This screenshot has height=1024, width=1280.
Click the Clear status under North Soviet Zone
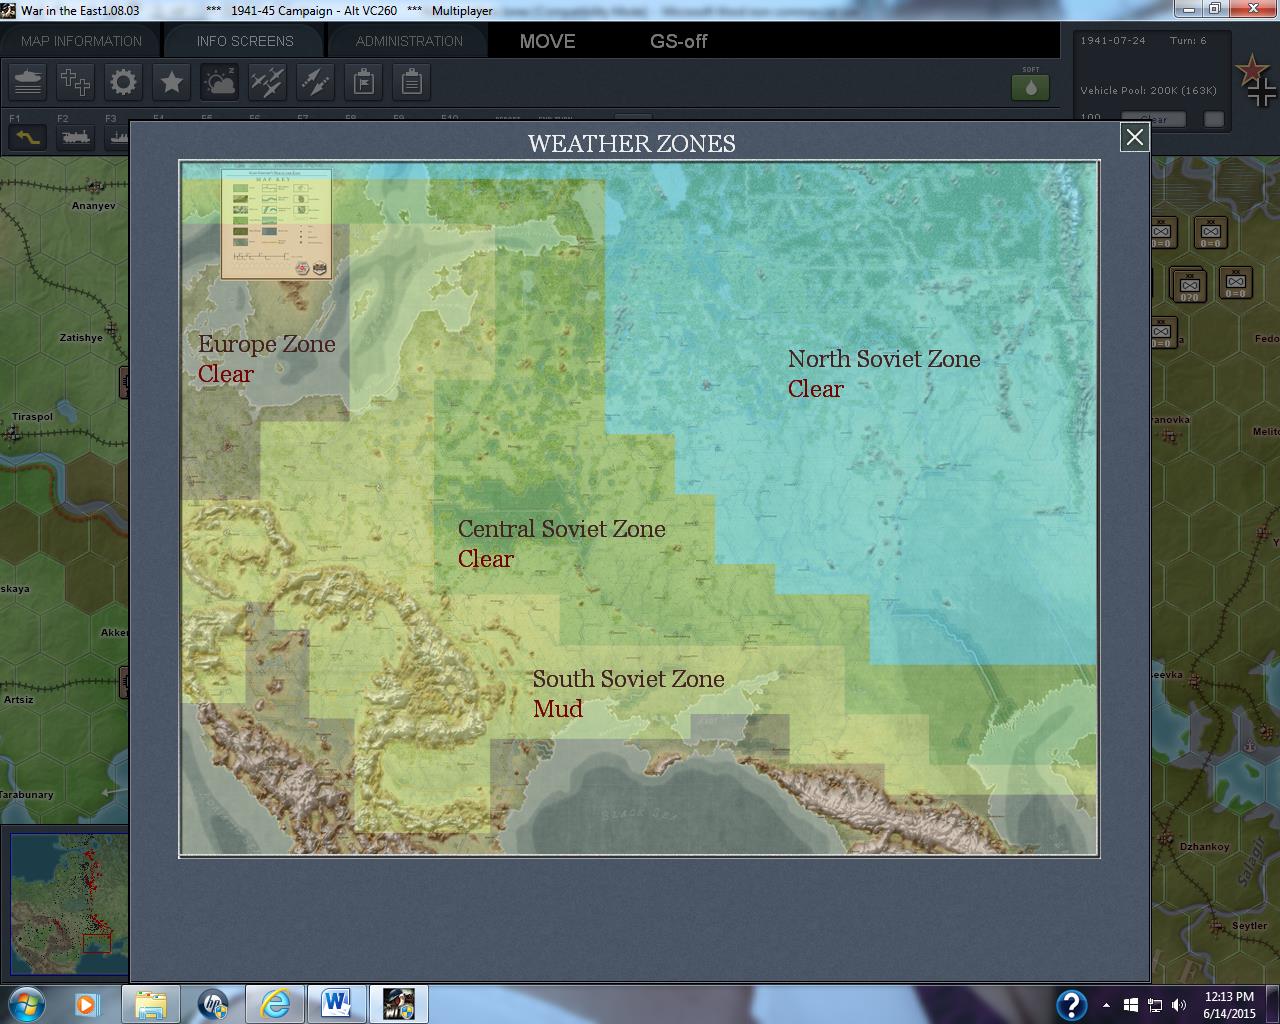point(816,389)
